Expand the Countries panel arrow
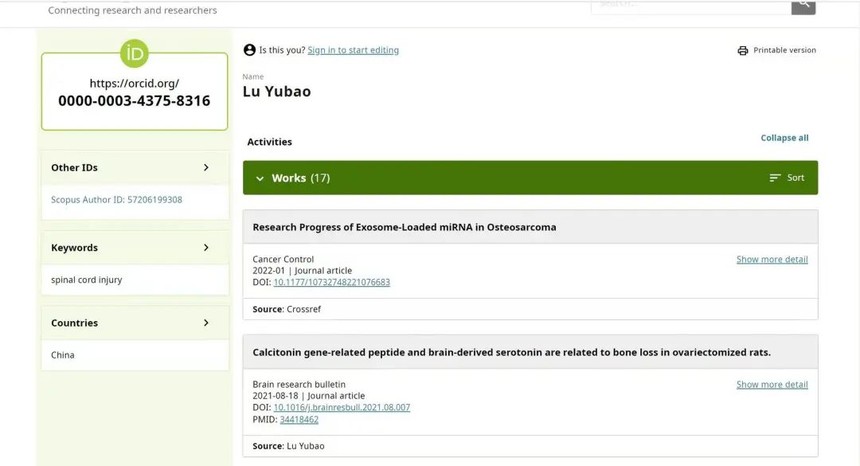Screen dimensions: 860x466 206,323
